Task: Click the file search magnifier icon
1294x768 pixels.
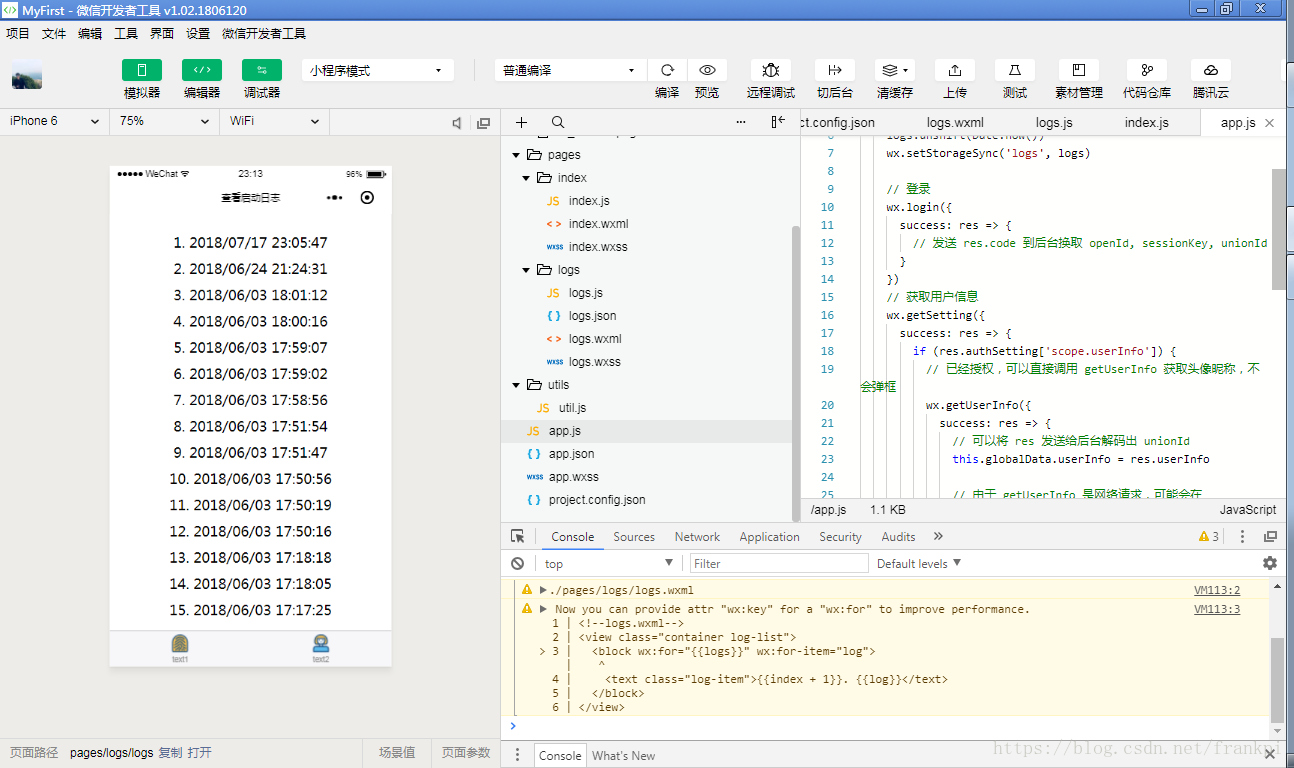Action: coord(558,122)
